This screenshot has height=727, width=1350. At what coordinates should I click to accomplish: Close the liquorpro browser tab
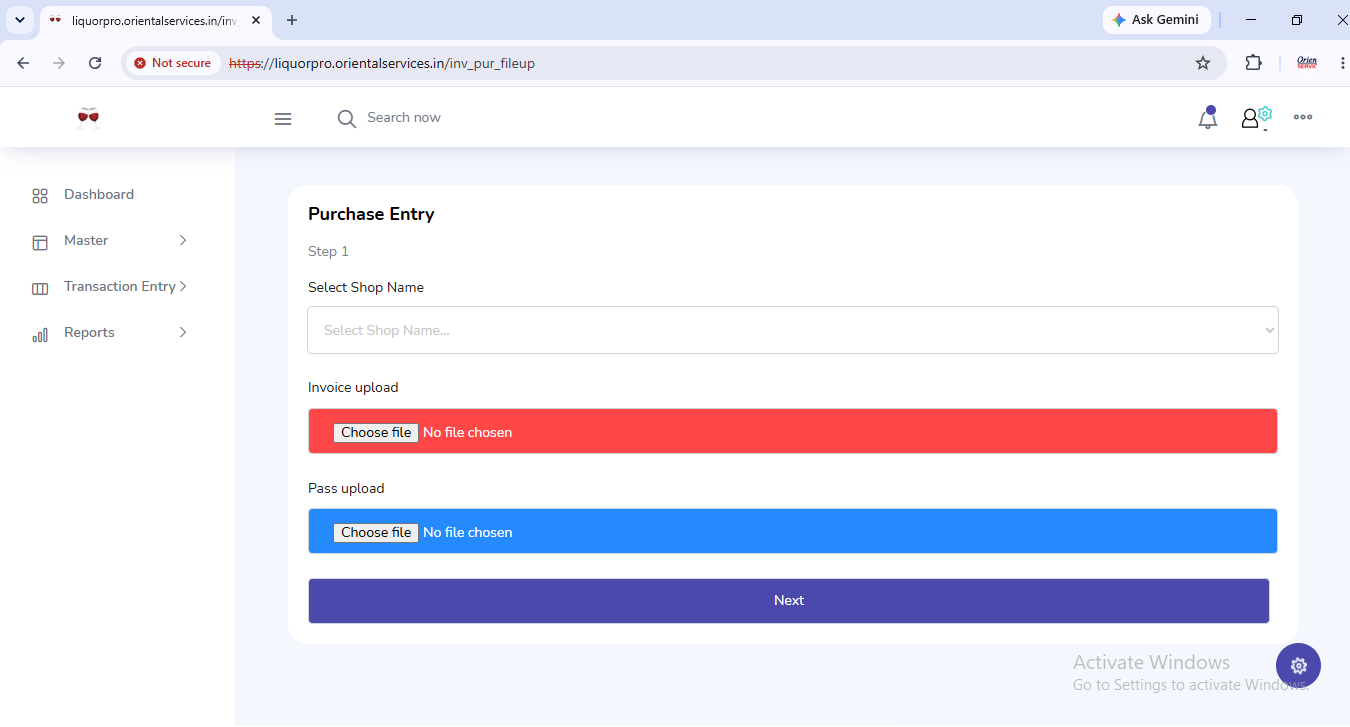256,20
